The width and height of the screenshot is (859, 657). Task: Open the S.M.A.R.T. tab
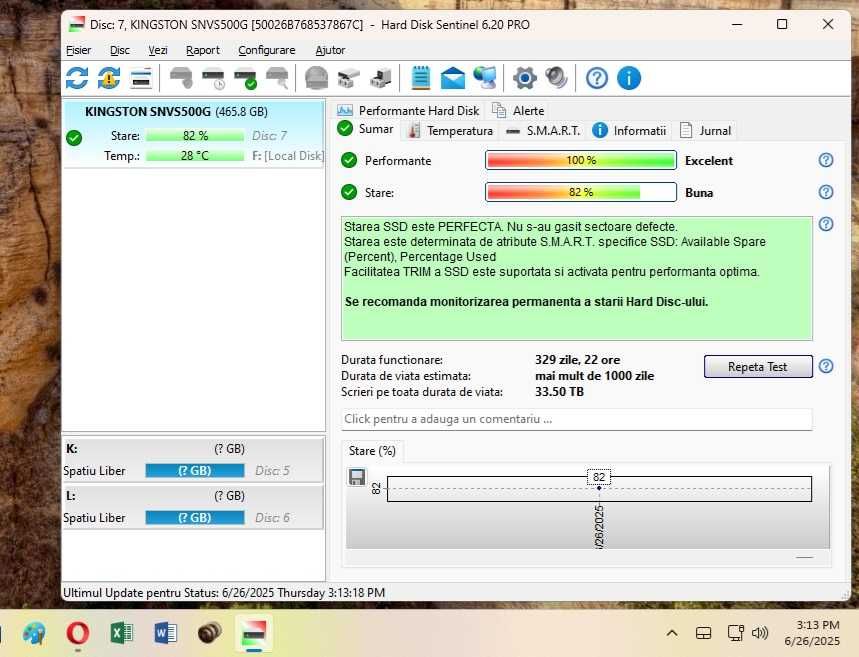[x=543, y=131]
